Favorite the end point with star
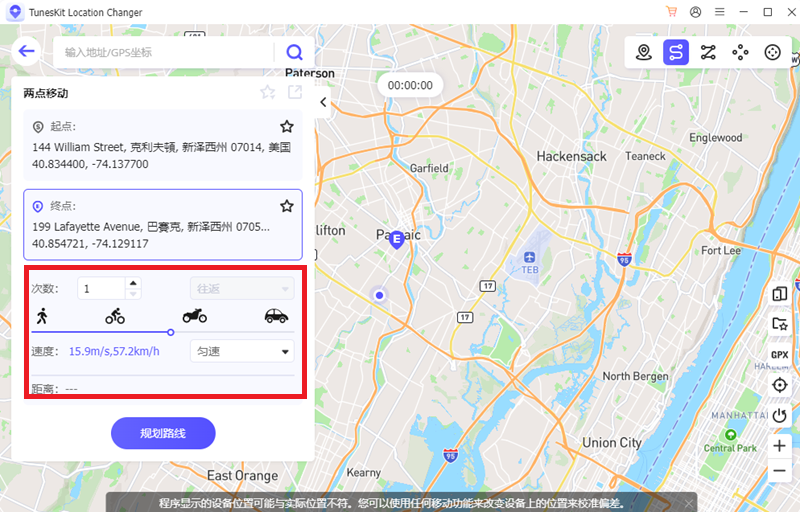Screen dimensions: 800x512 click(287, 206)
